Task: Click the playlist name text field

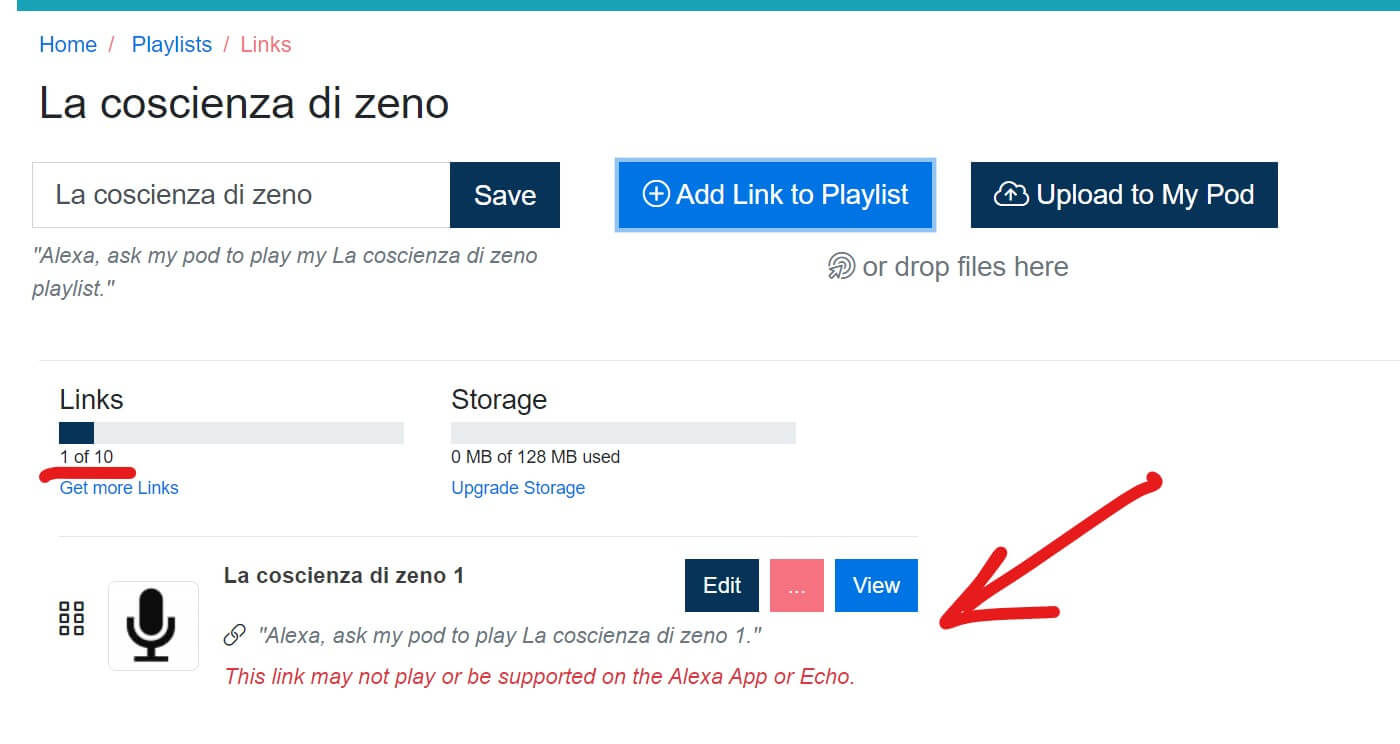Action: [241, 195]
